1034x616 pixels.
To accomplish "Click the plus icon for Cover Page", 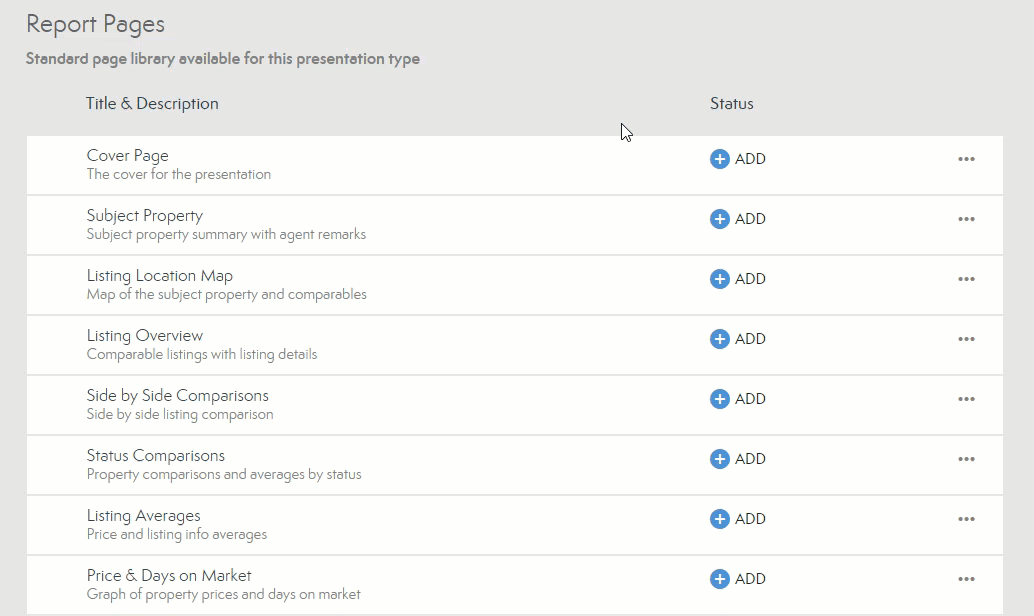I will coord(719,159).
